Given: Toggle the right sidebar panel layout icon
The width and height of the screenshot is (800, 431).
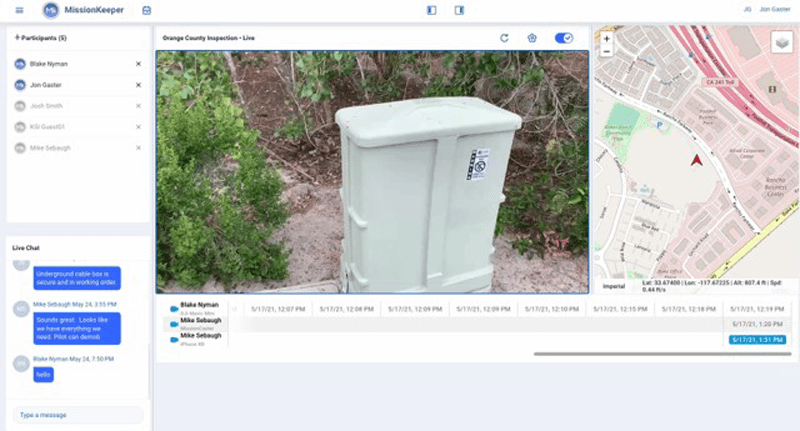Looking at the screenshot, I should pos(459,10).
